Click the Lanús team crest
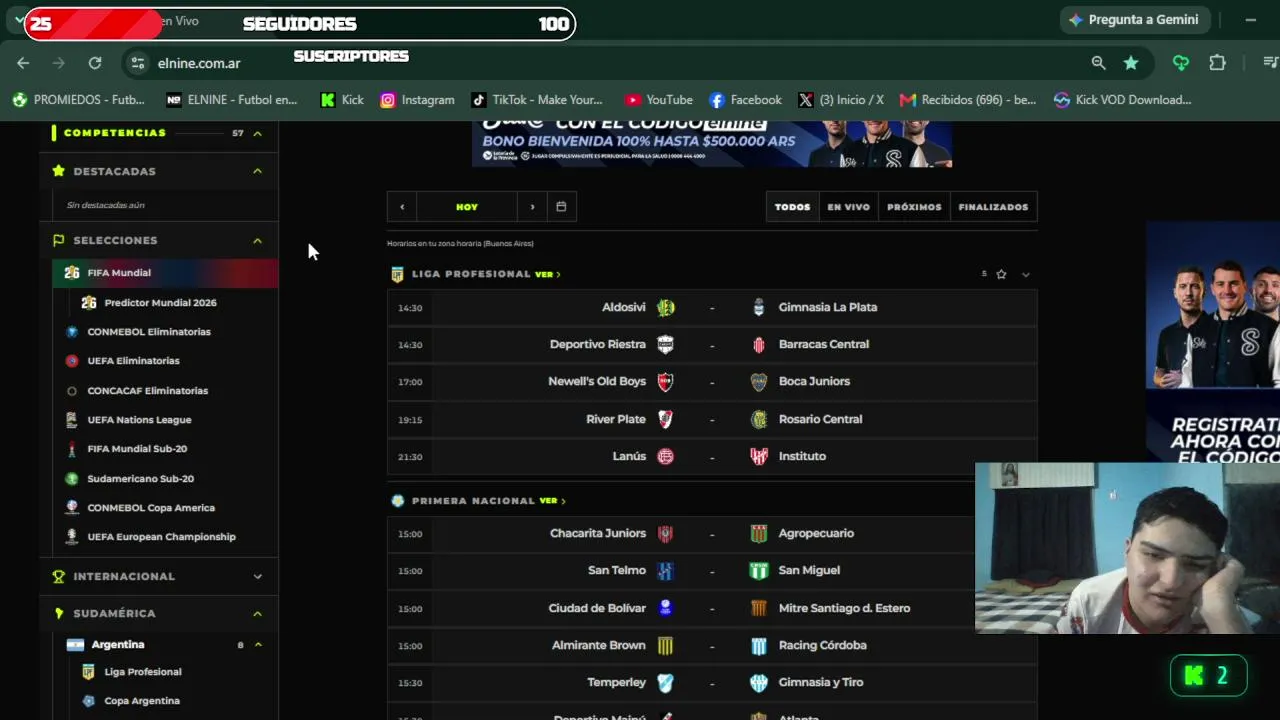The image size is (1280, 720). [665, 456]
